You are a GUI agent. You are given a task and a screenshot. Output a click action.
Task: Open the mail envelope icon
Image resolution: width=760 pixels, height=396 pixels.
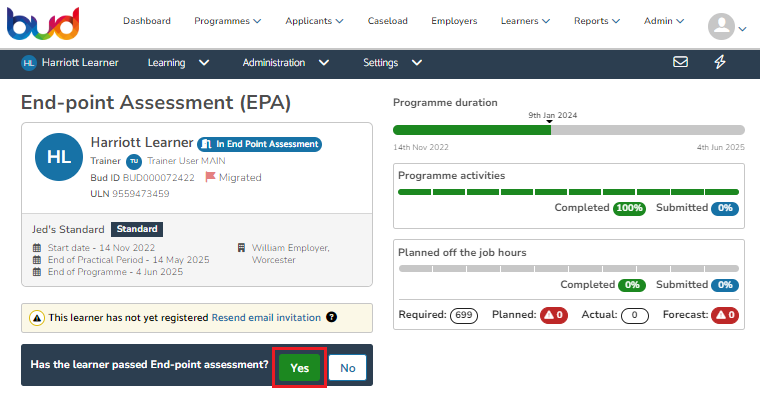681,62
